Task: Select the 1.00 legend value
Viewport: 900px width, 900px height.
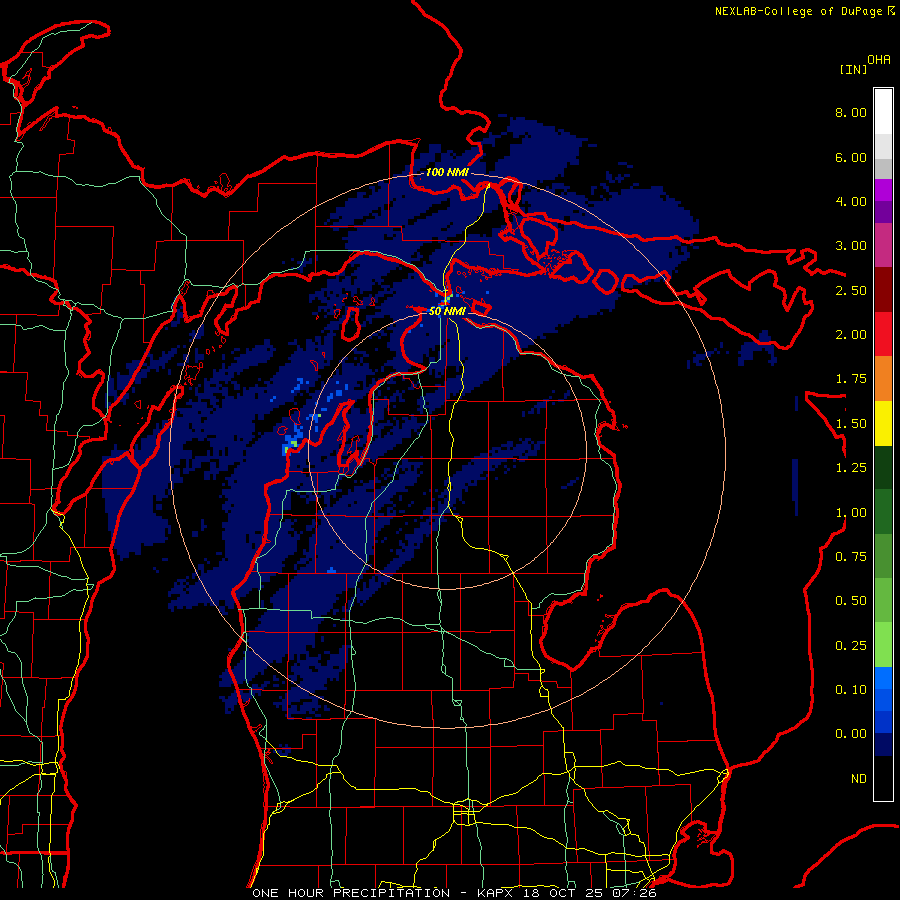Action: click(851, 513)
